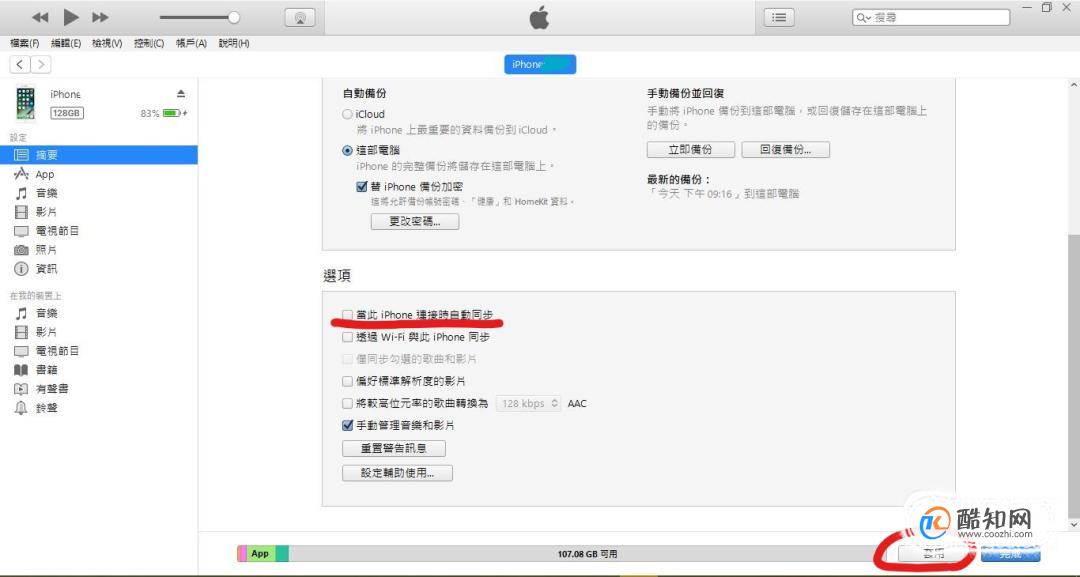Click the vertical scrollbar up arrow
The height and width of the screenshot is (577, 1080).
pos(1073,85)
